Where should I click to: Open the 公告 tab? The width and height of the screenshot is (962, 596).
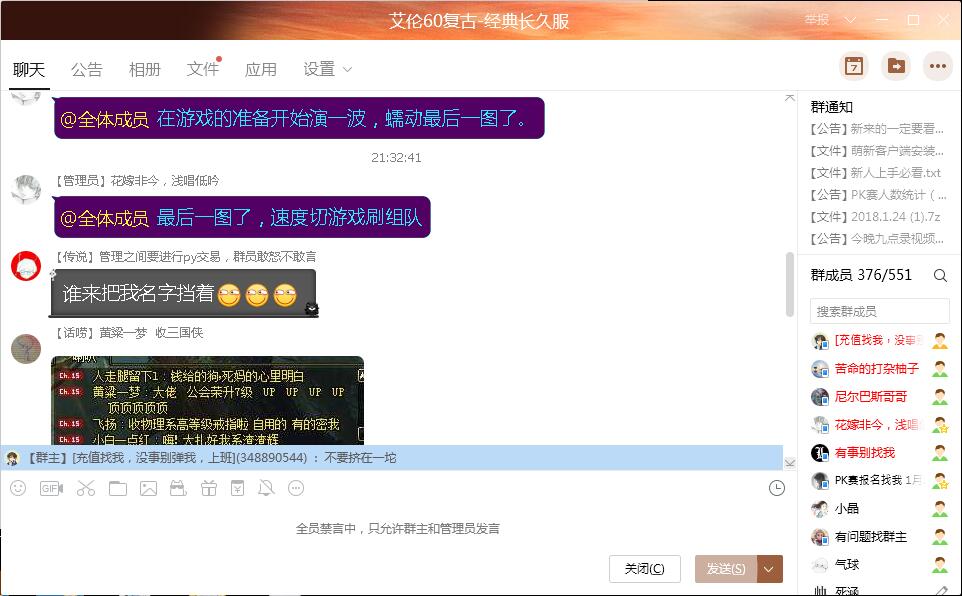(x=87, y=69)
